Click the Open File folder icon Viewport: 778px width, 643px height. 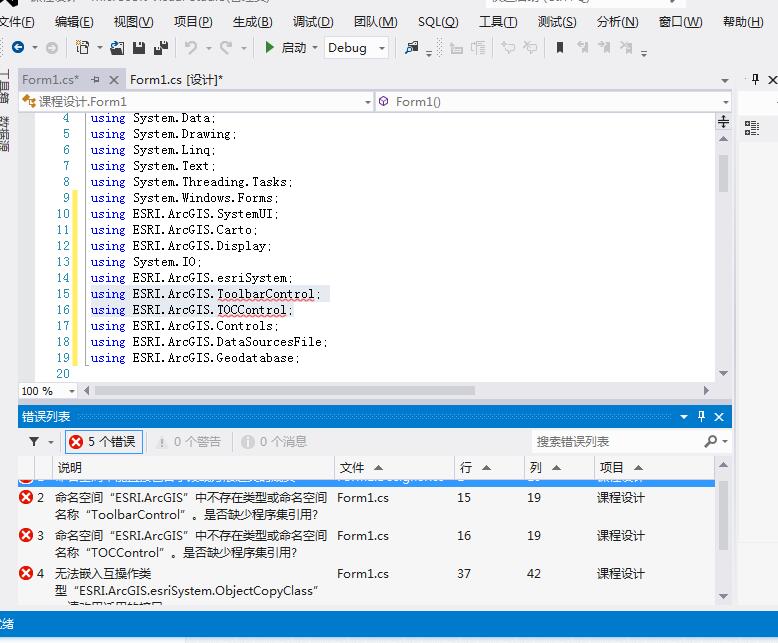coord(117,47)
